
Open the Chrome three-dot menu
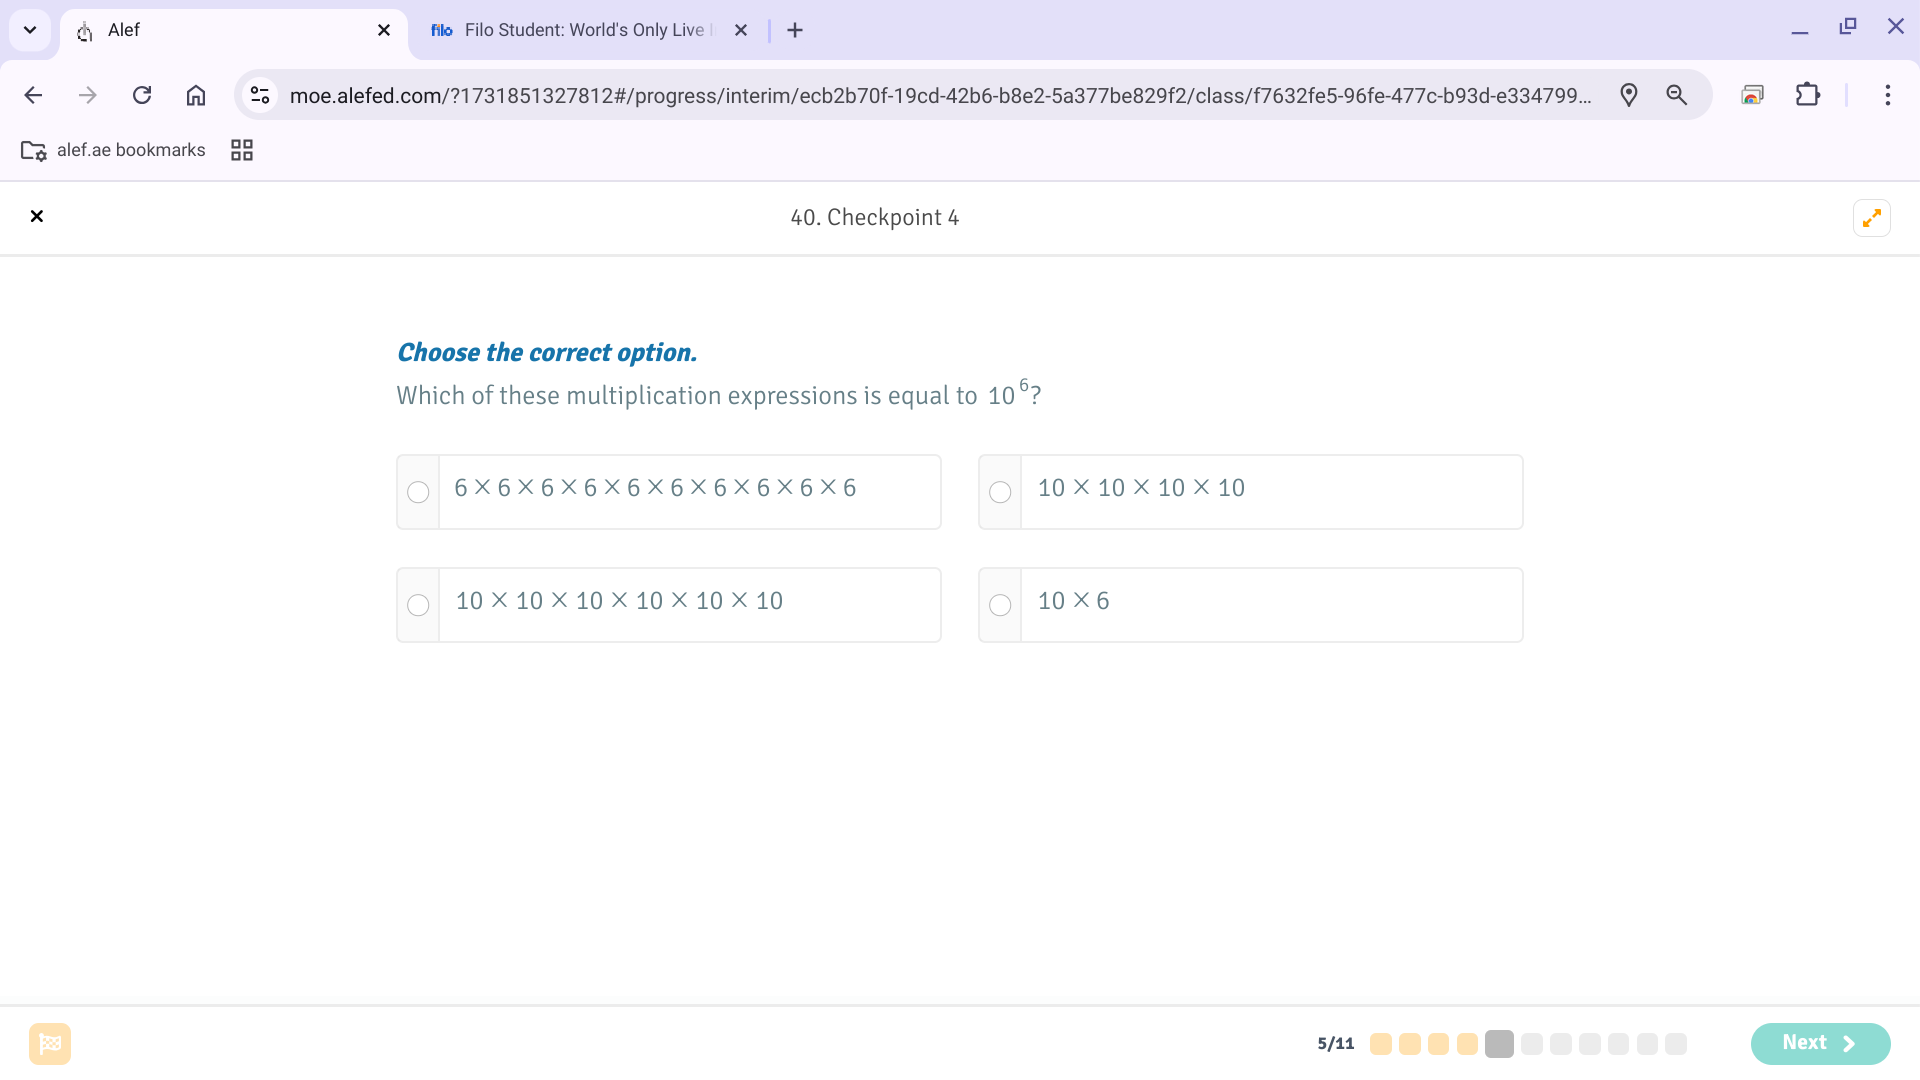click(1887, 95)
